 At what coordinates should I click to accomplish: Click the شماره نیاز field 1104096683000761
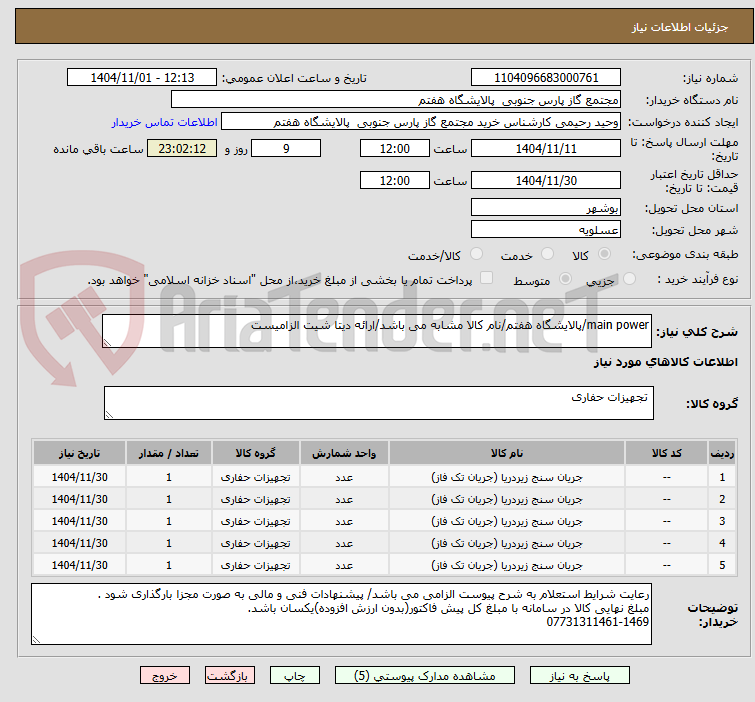(546, 78)
